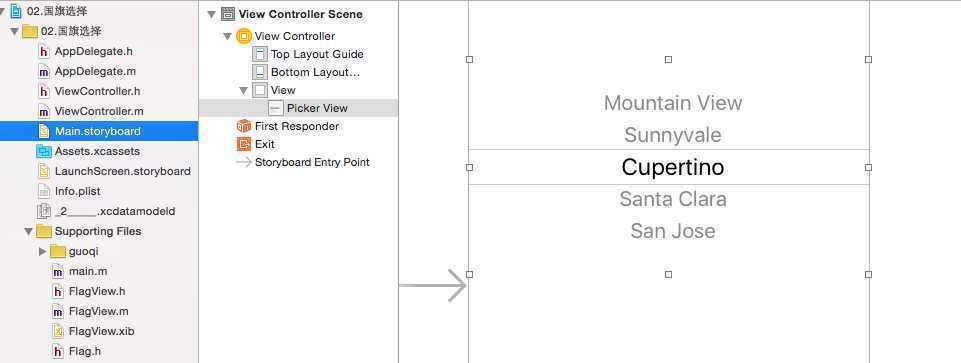Click the First Responder cube icon
The image size is (961, 363).
tap(244, 126)
